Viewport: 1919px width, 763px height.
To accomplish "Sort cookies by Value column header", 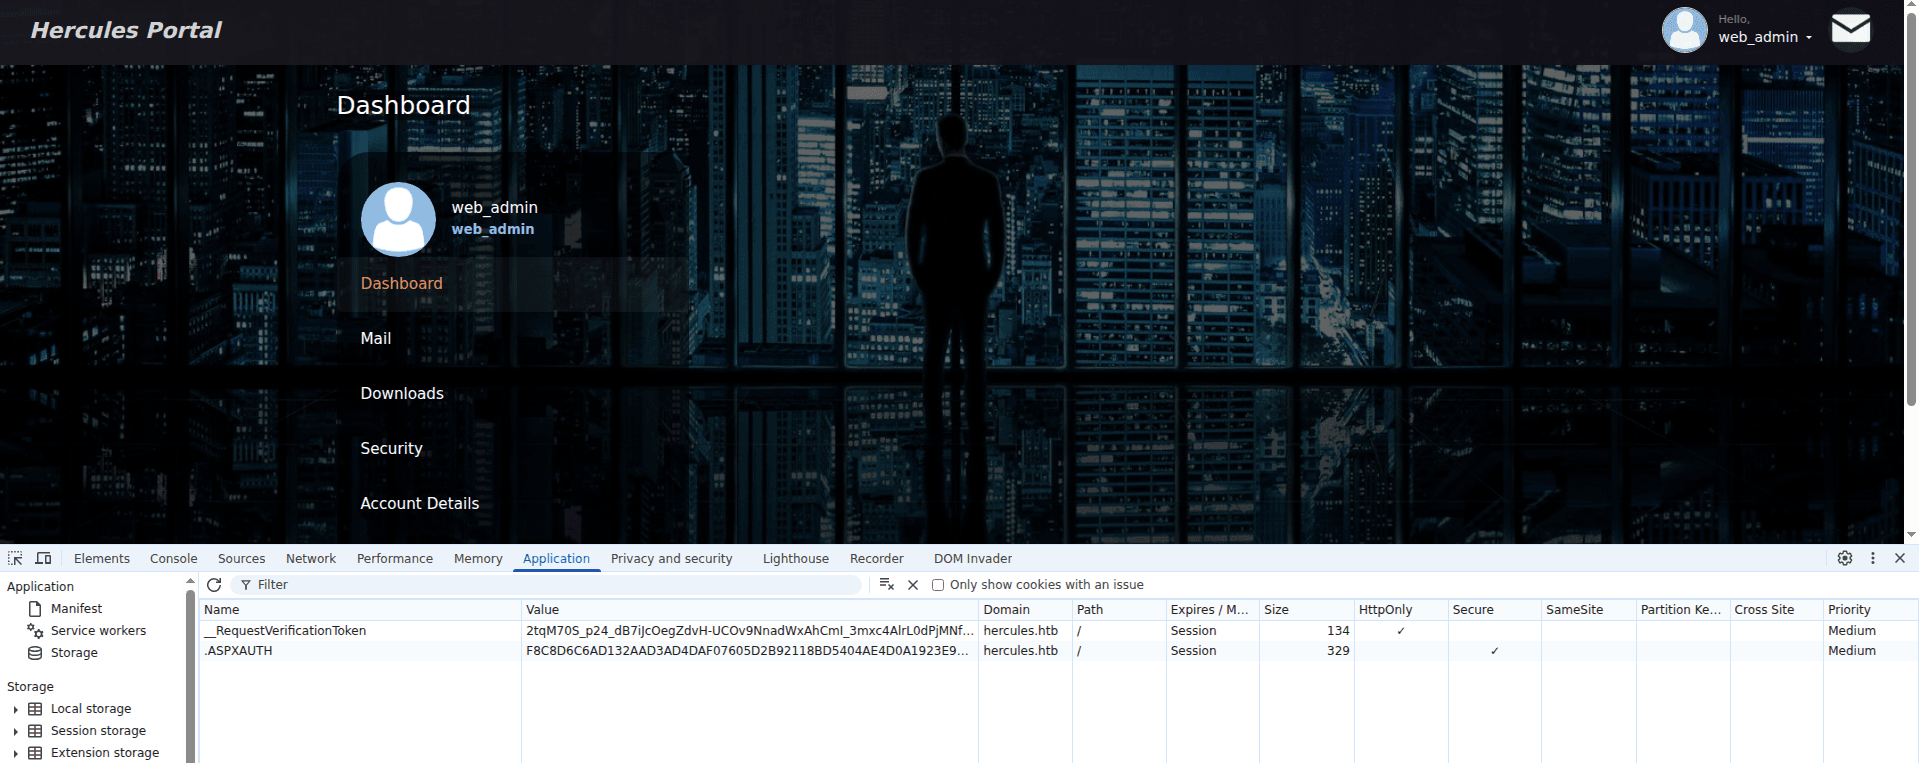I will coord(750,610).
